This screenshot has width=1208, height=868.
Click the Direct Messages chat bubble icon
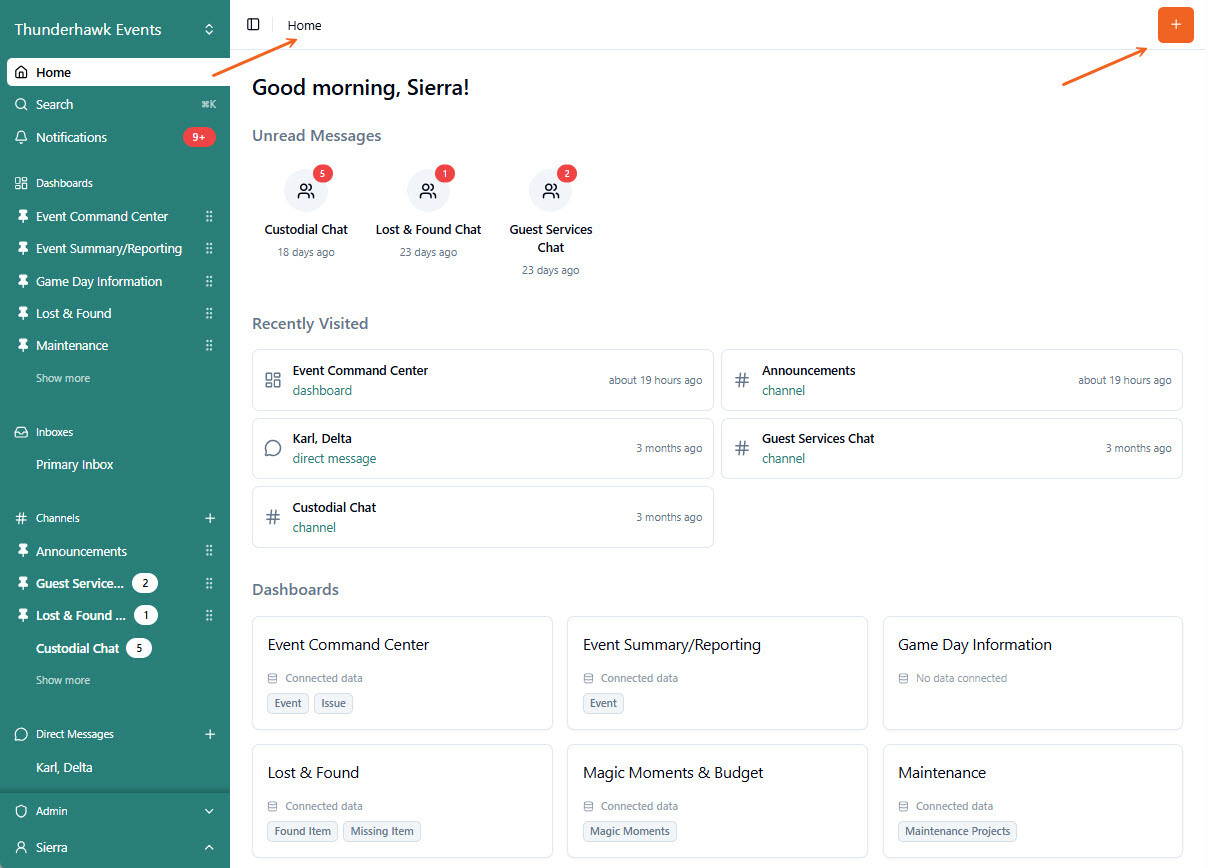[21, 734]
